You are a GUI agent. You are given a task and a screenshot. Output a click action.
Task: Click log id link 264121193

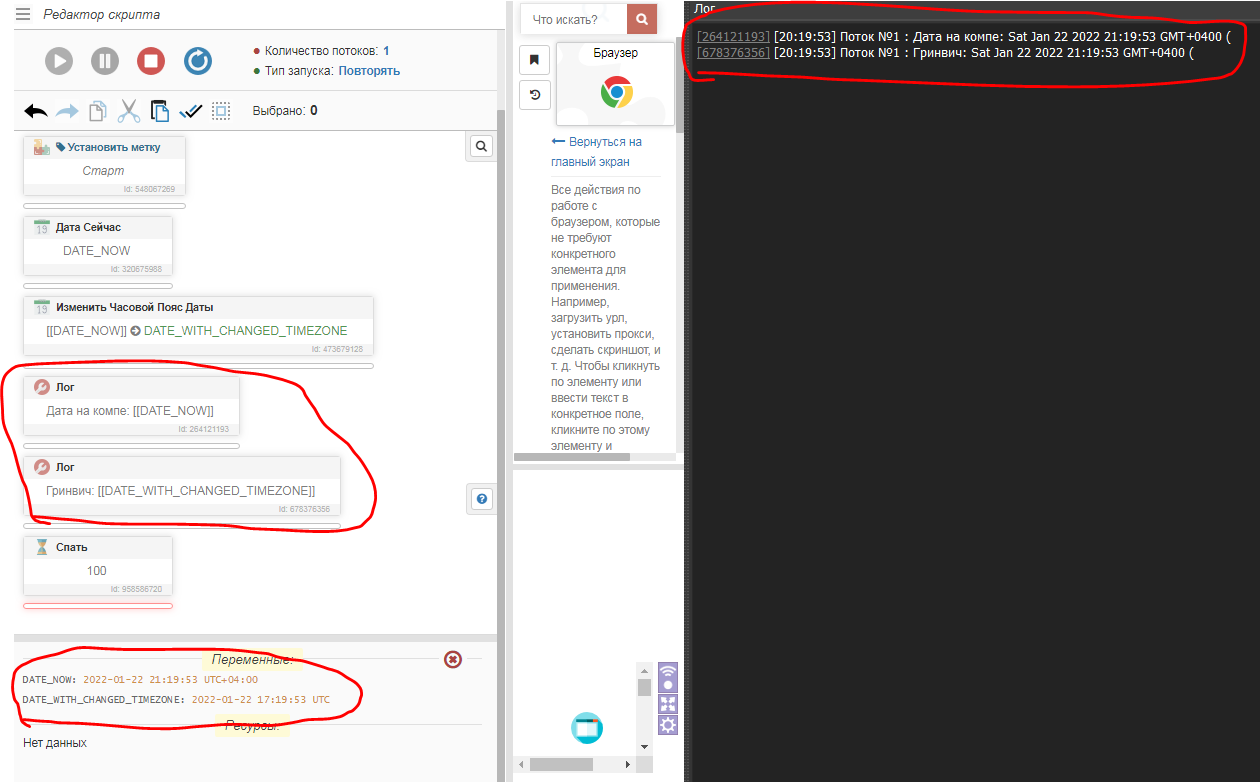733,37
